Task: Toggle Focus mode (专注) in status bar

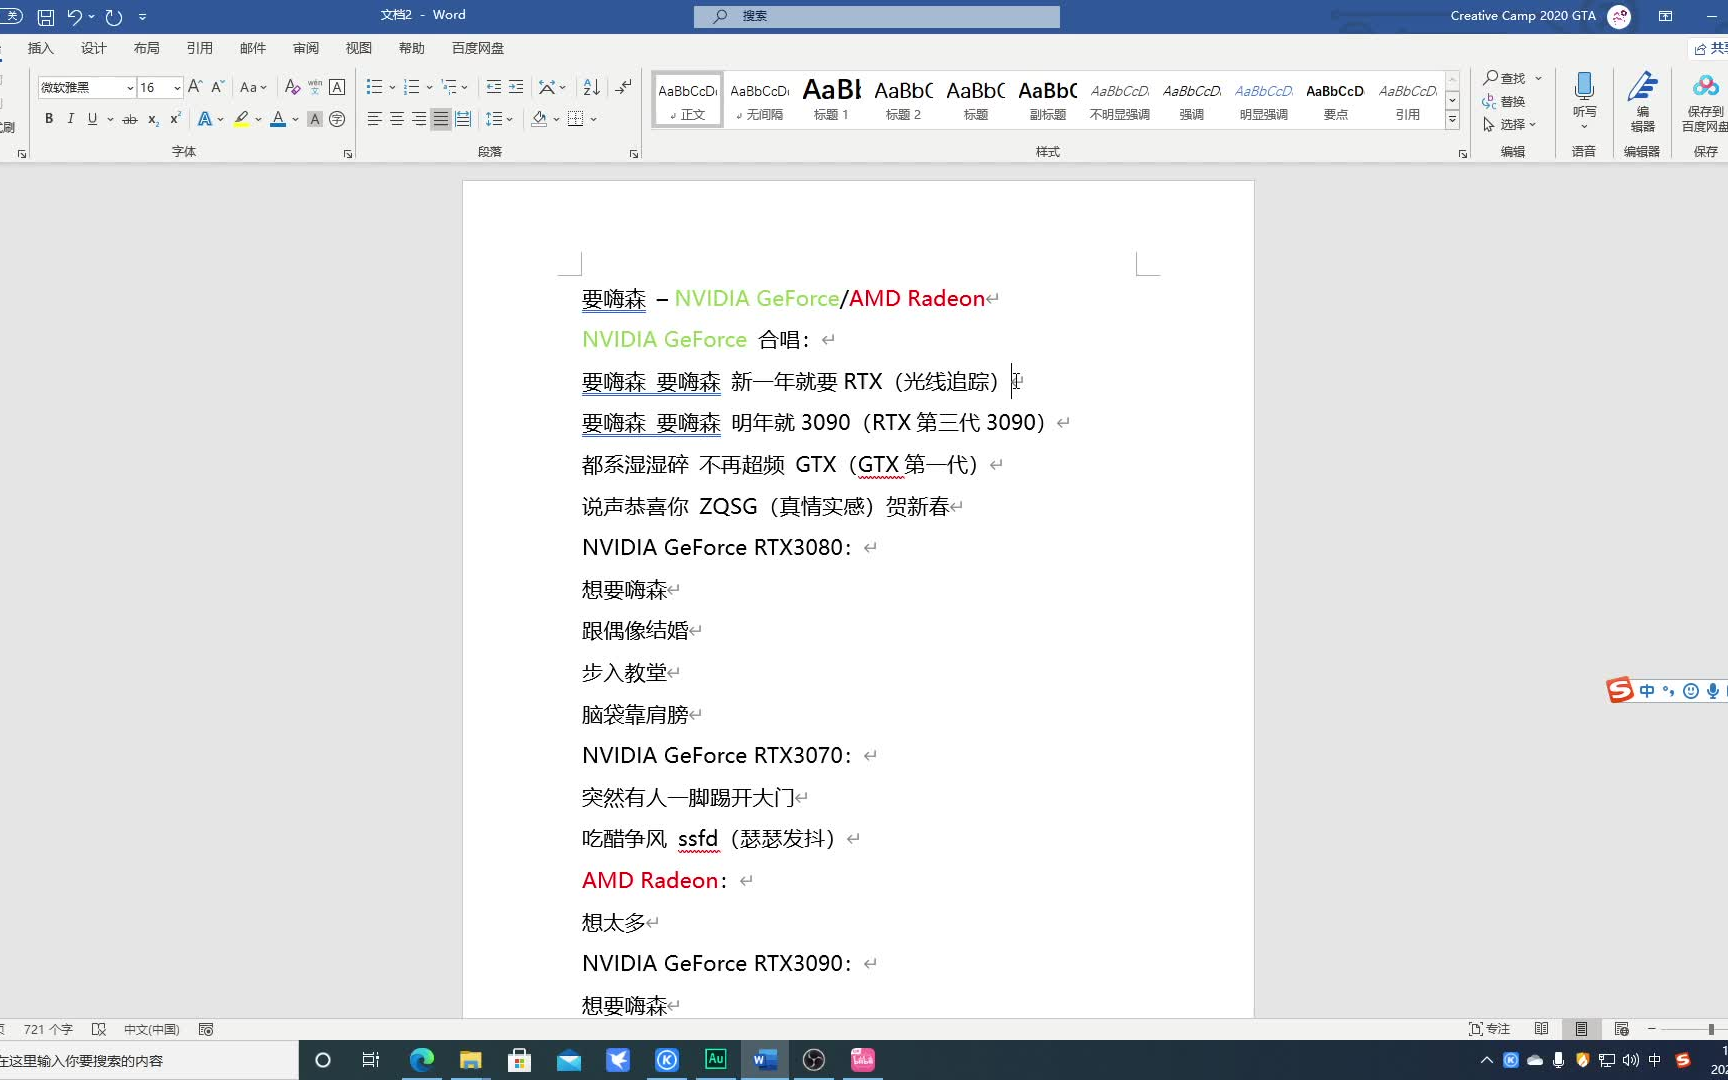Action: pyautogui.click(x=1489, y=1029)
